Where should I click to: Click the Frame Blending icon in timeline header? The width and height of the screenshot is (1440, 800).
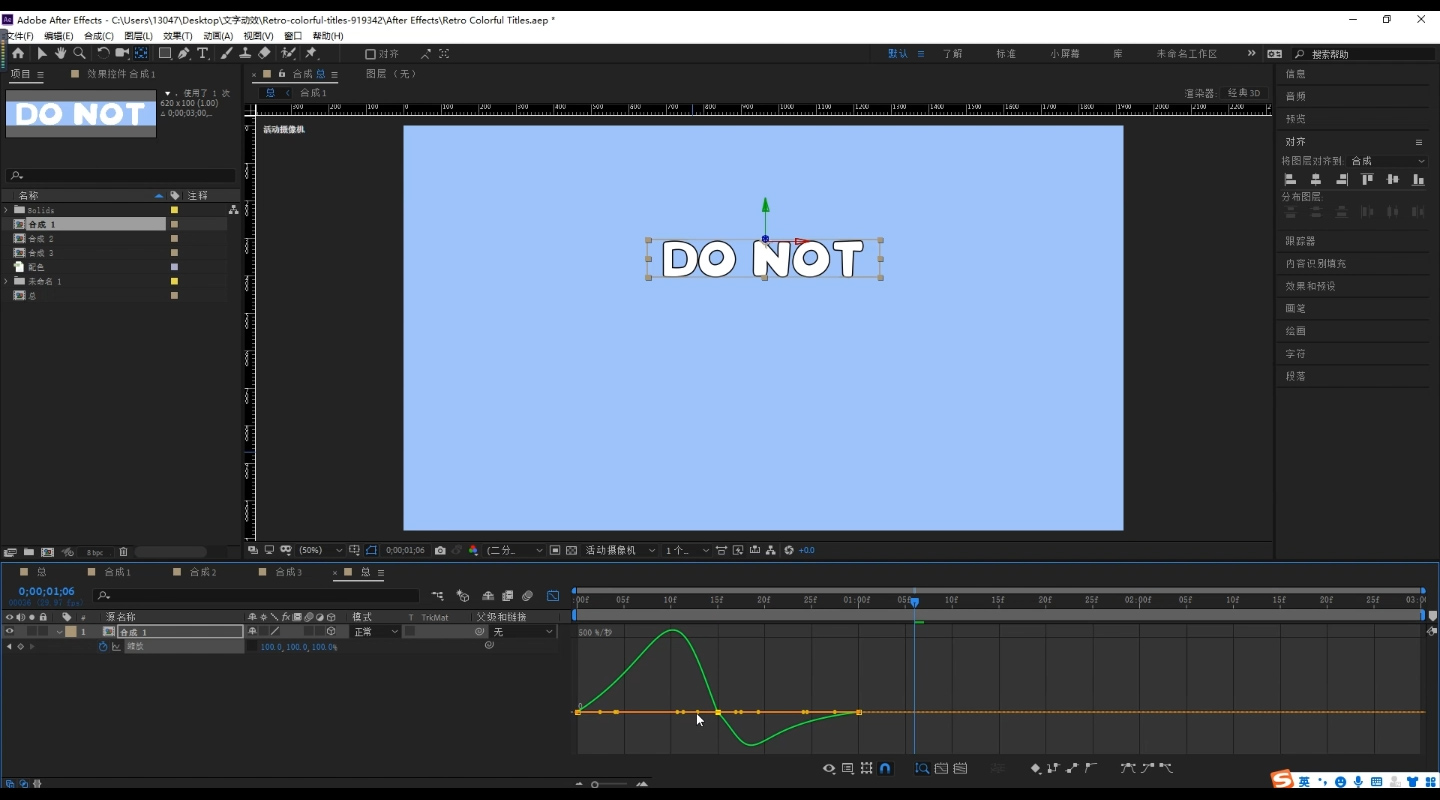pyautogui.click(x=507, y=596)
